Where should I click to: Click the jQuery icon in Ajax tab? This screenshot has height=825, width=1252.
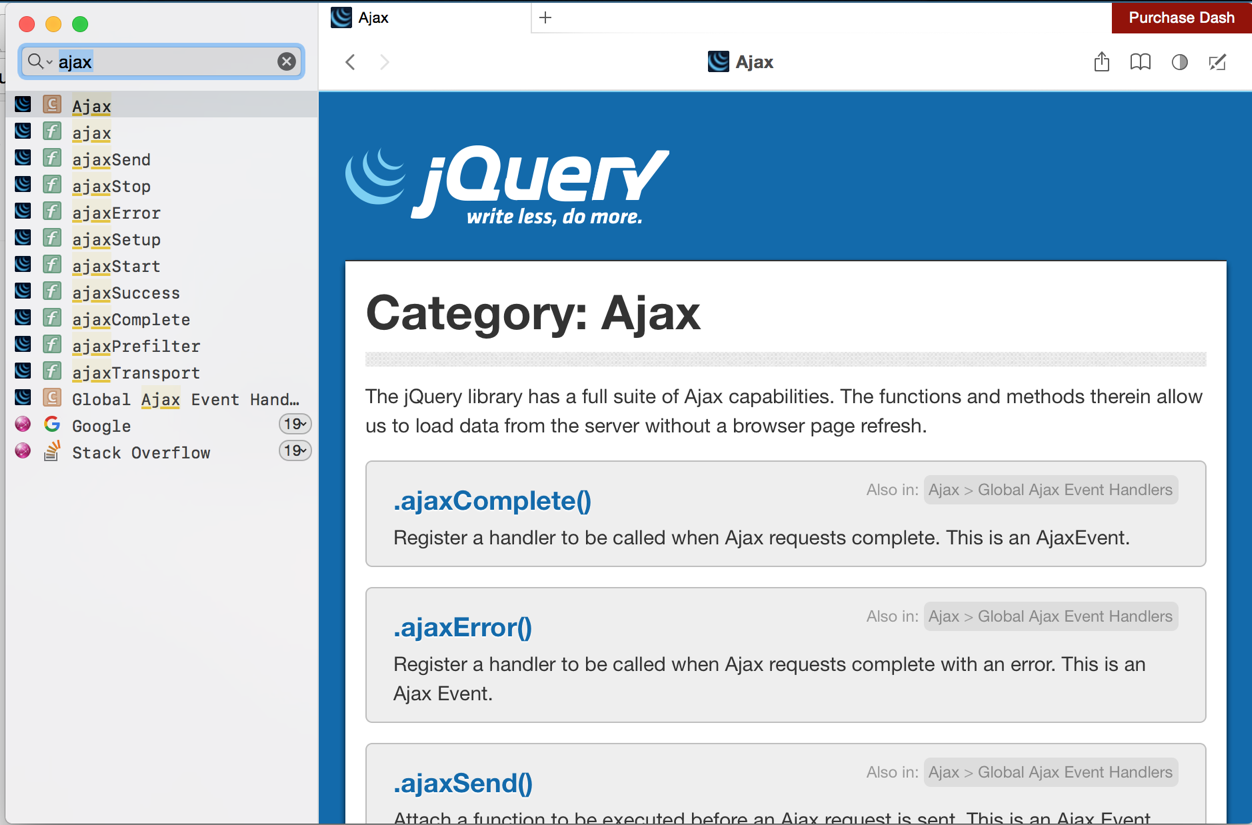click(x=341, y=17)
